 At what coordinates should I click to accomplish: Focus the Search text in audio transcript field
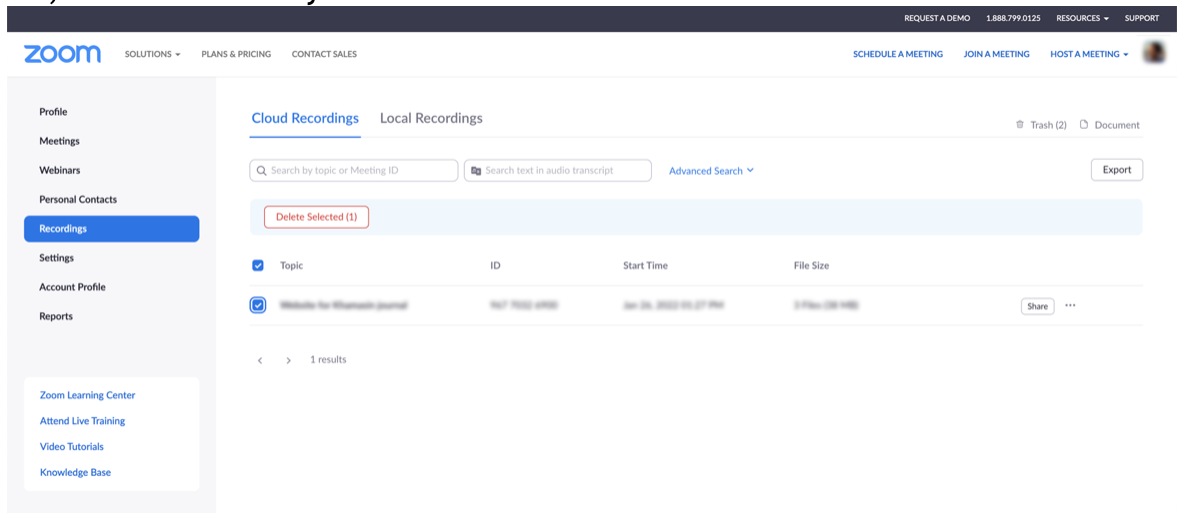coord(557,171)
